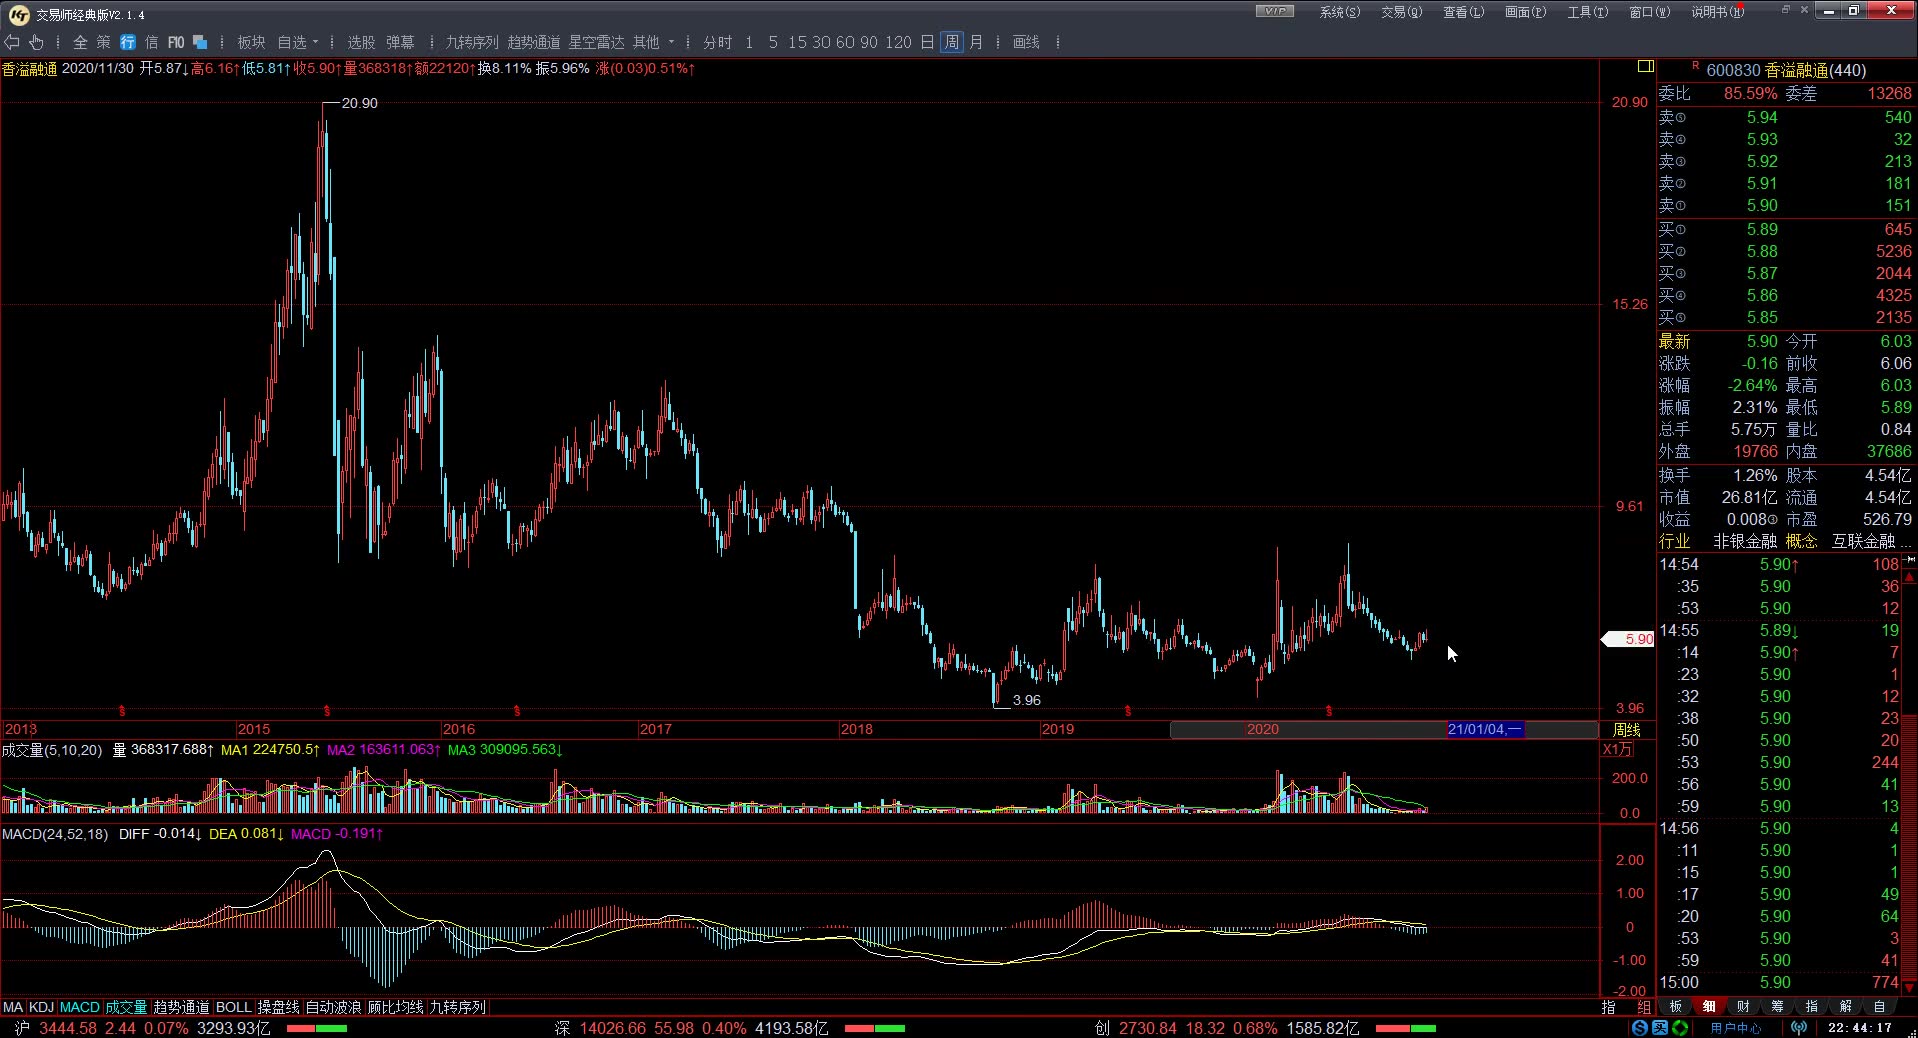Click the 选股 stock picker button
The height and width of the screenshot is (1038, 1918).
coord(361,42)
